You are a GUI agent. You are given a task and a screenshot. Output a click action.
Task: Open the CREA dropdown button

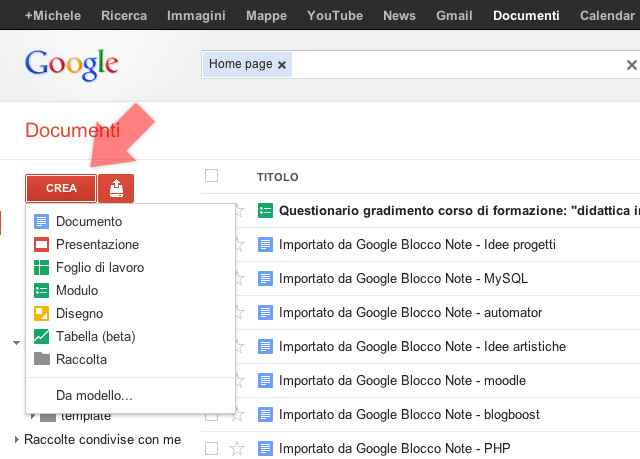(x=61, y=188)
